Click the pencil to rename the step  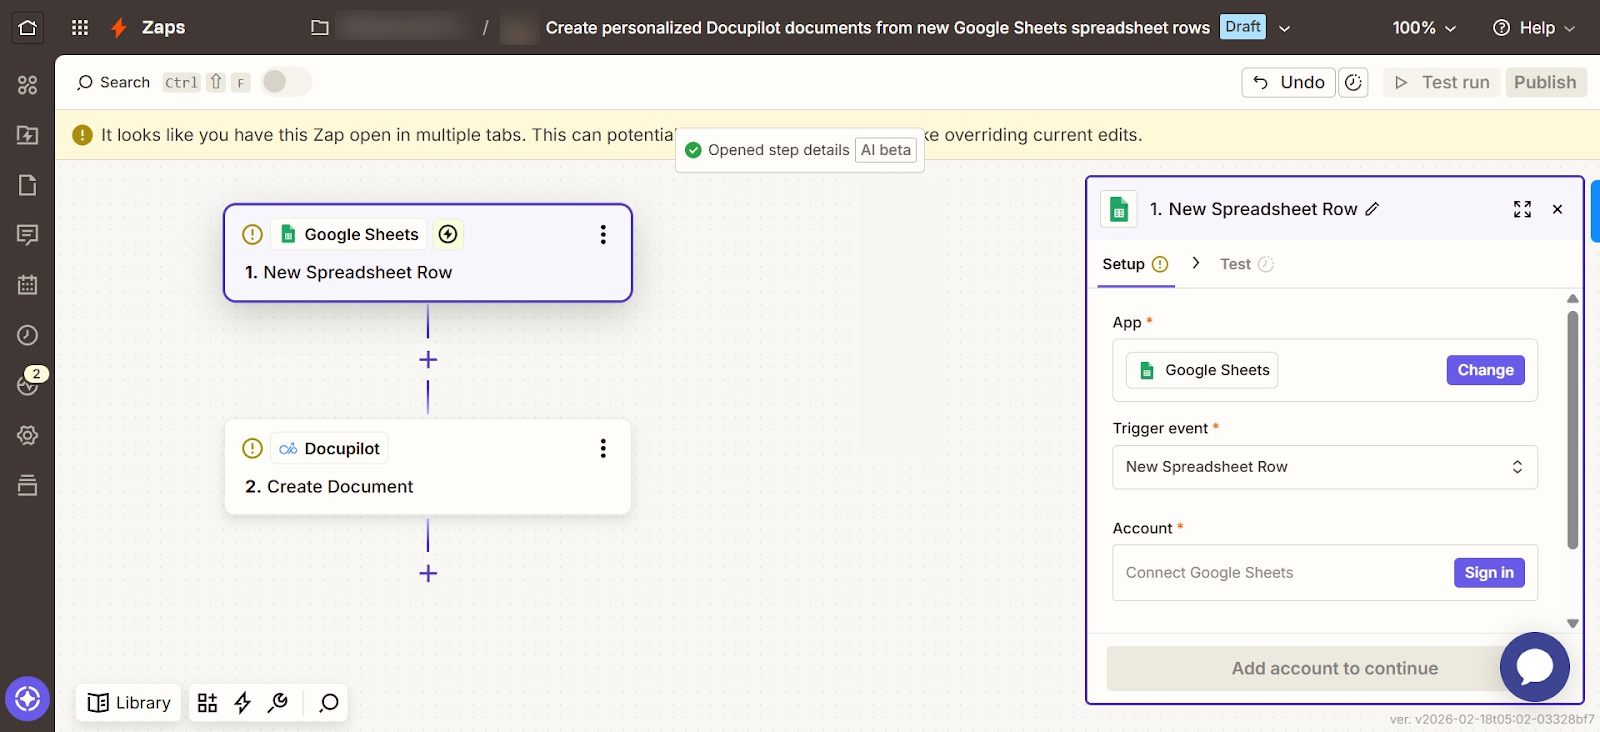tap(1373, 209)
